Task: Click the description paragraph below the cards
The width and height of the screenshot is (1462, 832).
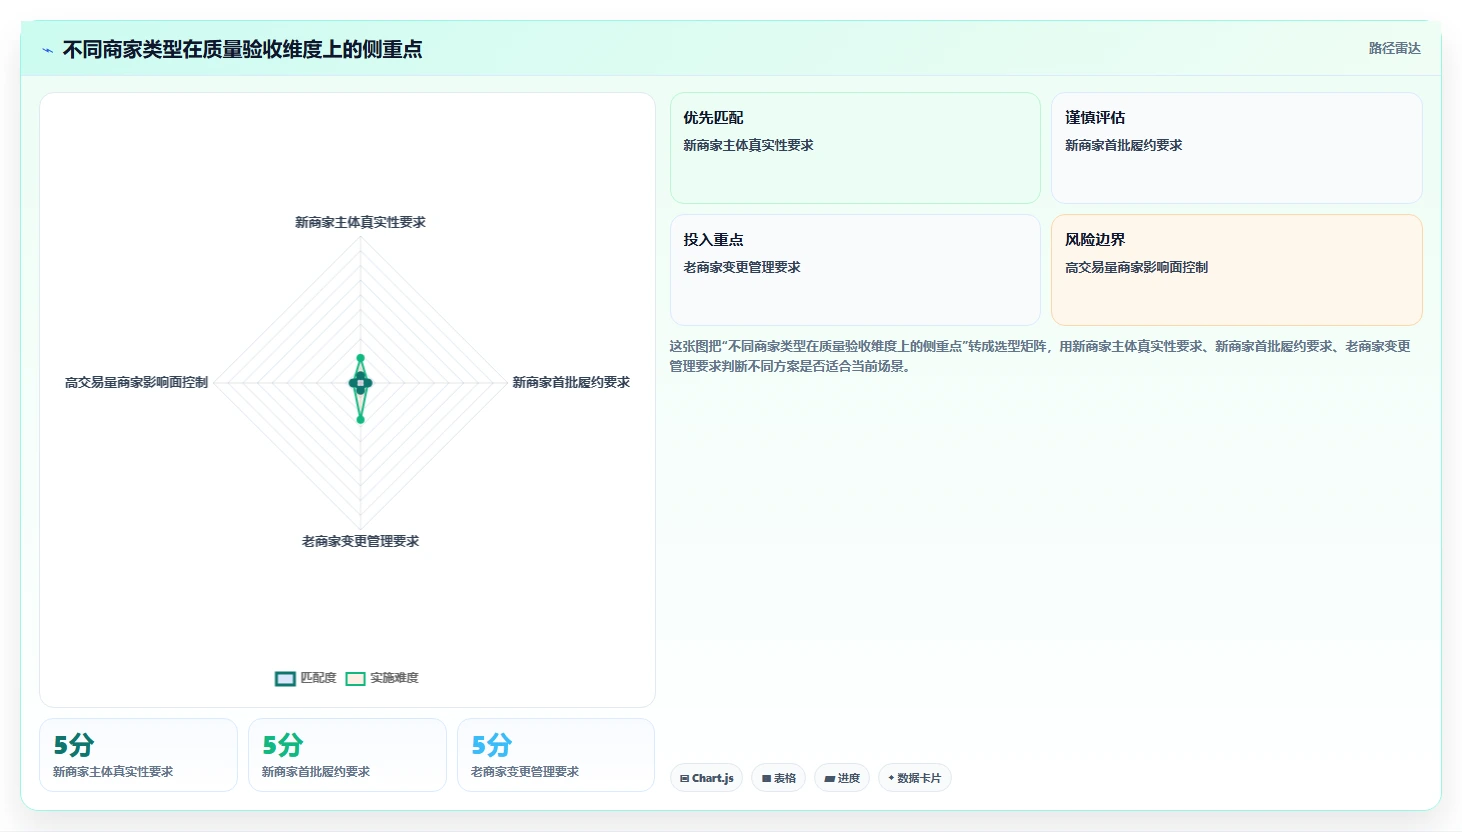Action: [x=1040, y=356]
